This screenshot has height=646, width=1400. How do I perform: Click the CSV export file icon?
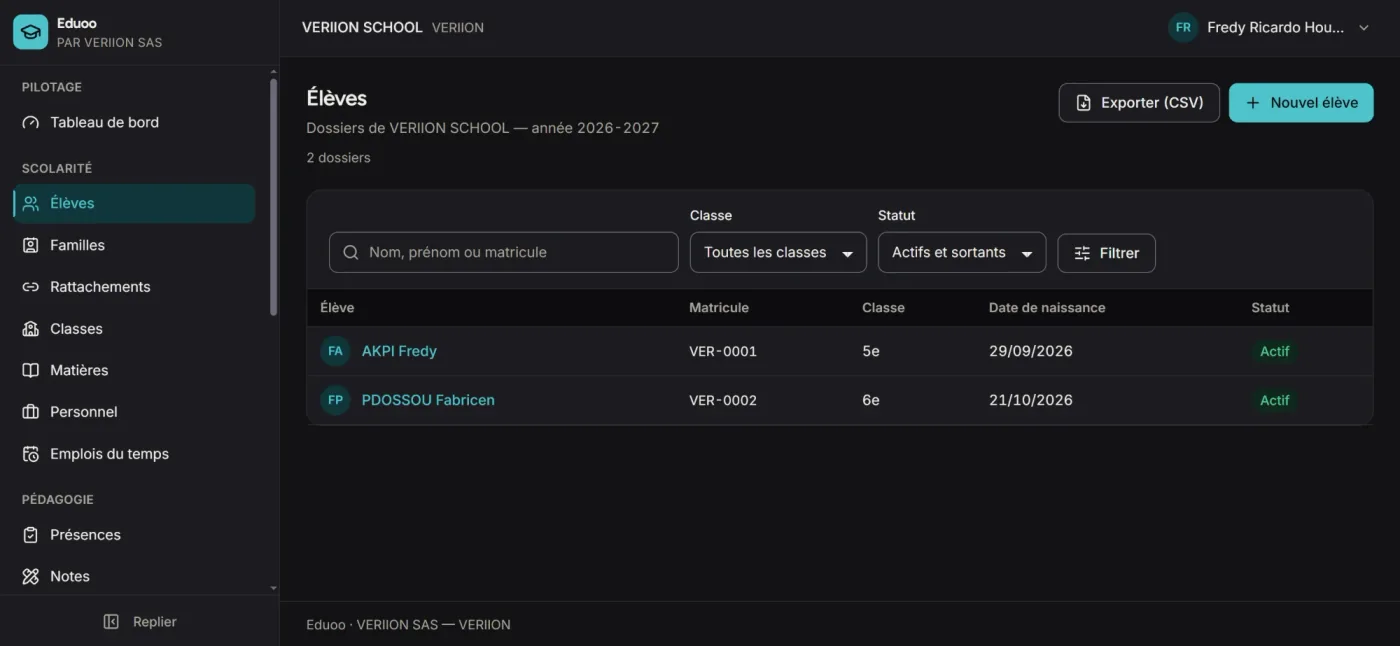pos(1083,103)
